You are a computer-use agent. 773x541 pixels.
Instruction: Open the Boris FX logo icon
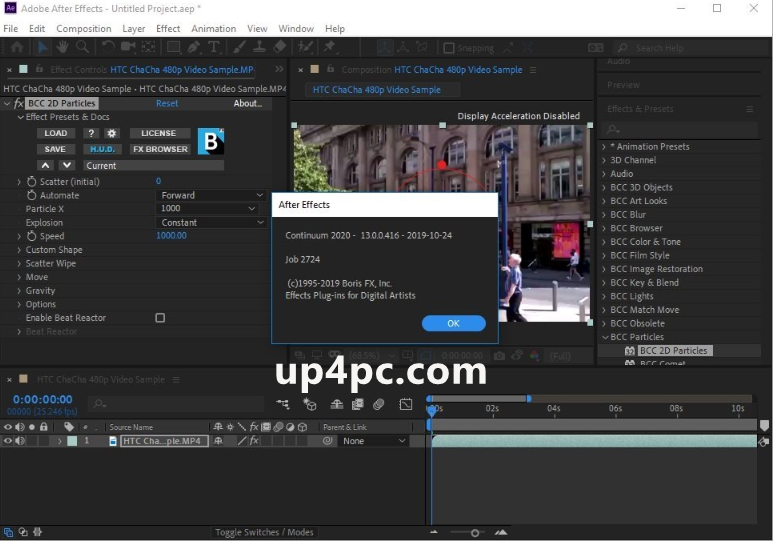[211, 141]
